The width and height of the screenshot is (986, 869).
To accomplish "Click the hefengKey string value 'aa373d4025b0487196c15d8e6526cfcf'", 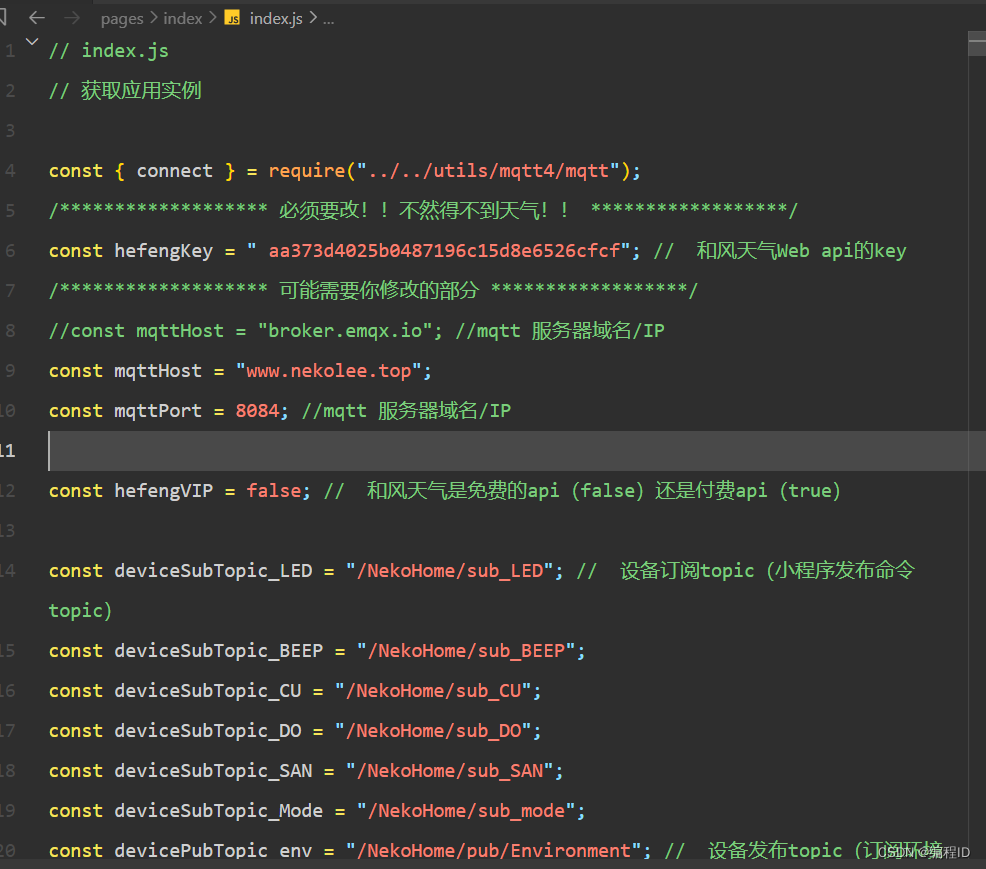I will [444, 251].
